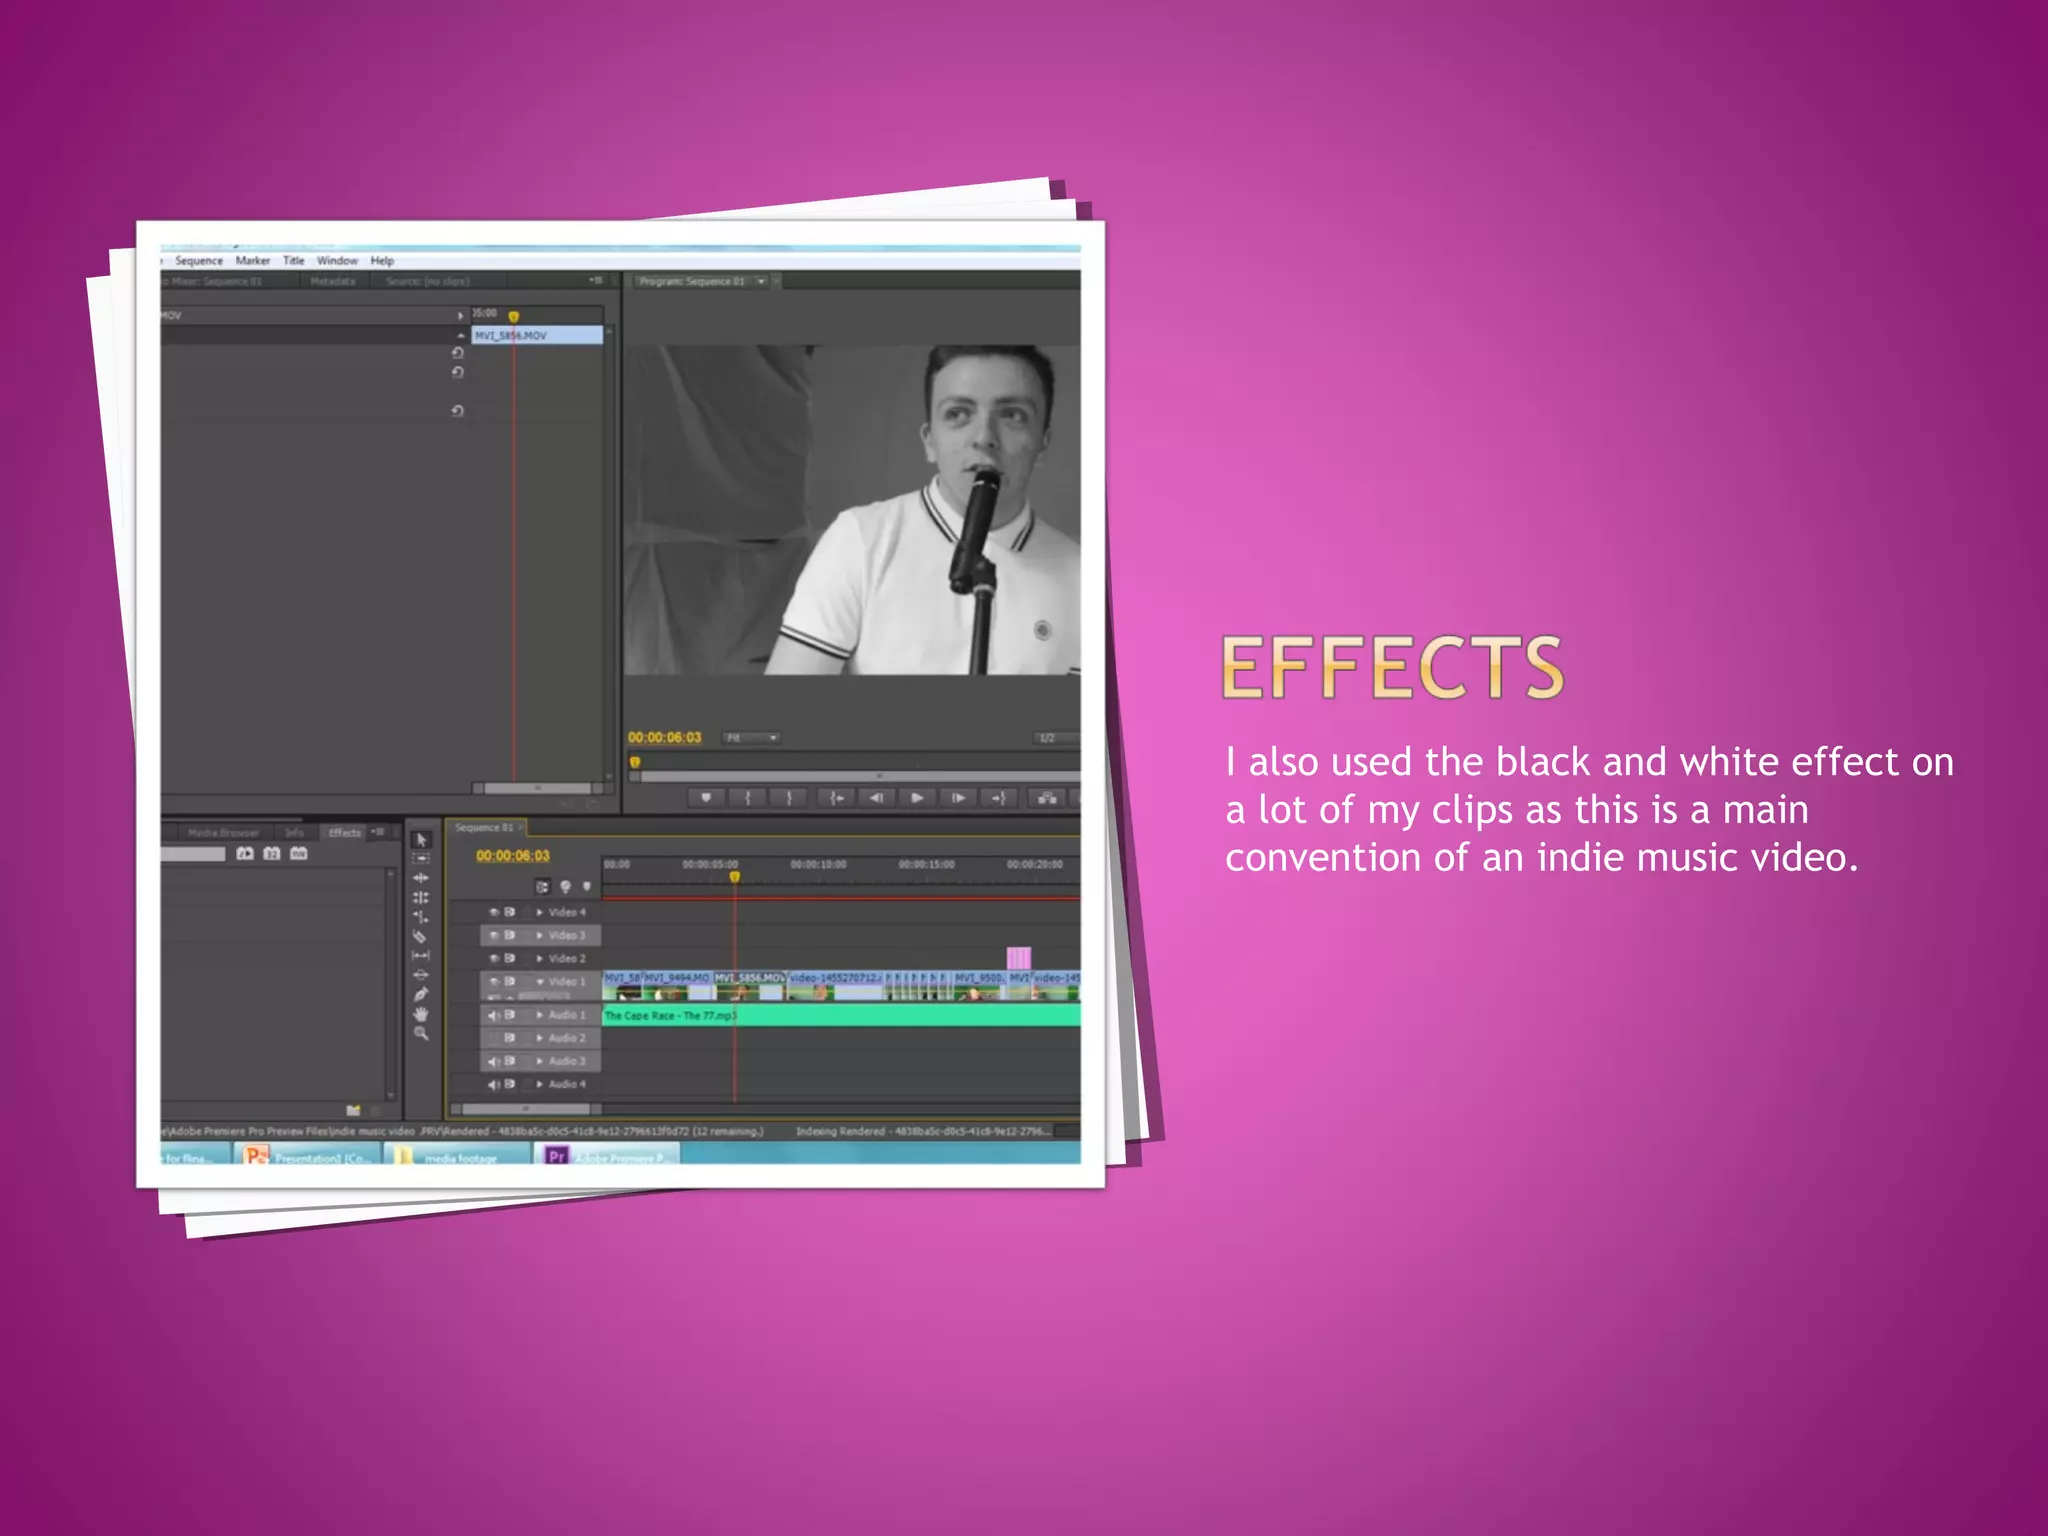
Task: Select the Ripple Edit tool
Action: click(x=421, y=878)
